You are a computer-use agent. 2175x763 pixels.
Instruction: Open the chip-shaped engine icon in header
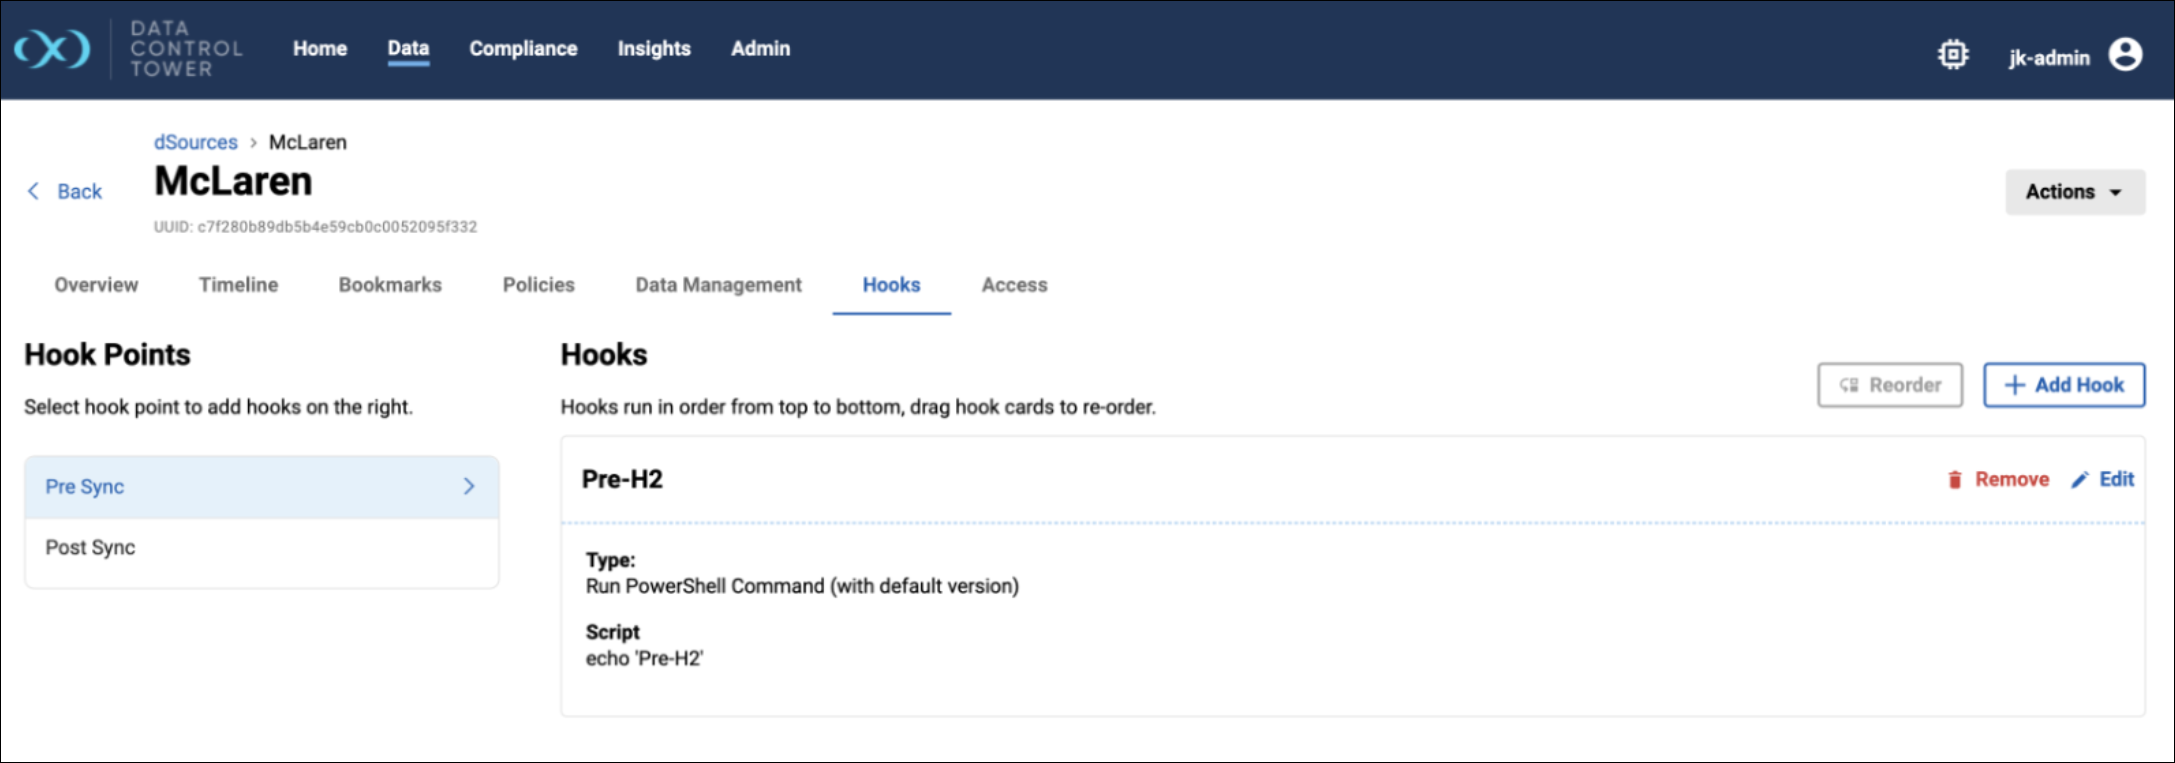1952,54
